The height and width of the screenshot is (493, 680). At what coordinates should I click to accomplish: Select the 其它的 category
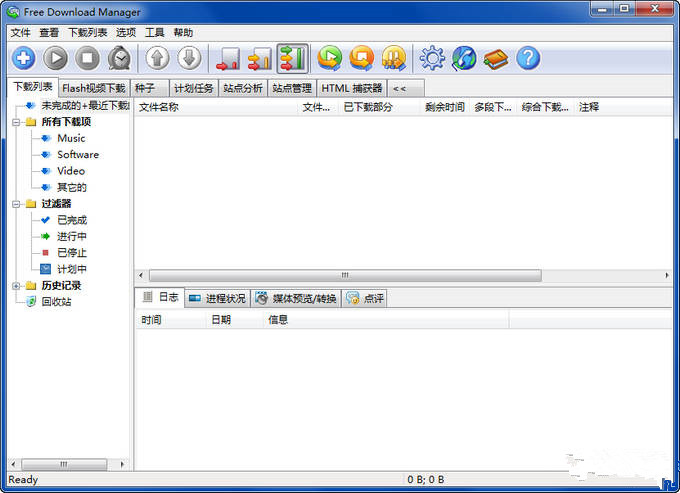(x=72, y=188)
